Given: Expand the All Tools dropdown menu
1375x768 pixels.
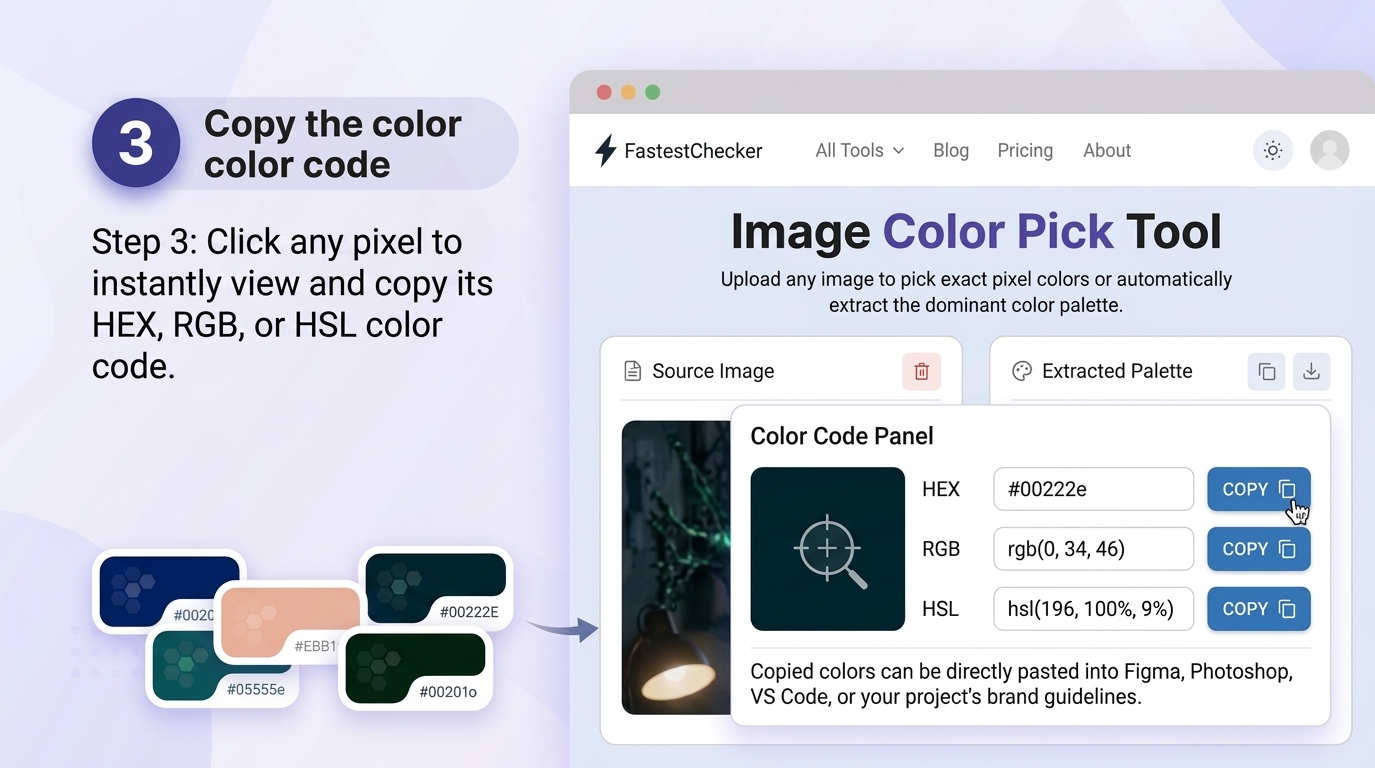Looking at the screenshot, I should click(x=859, y=150).
